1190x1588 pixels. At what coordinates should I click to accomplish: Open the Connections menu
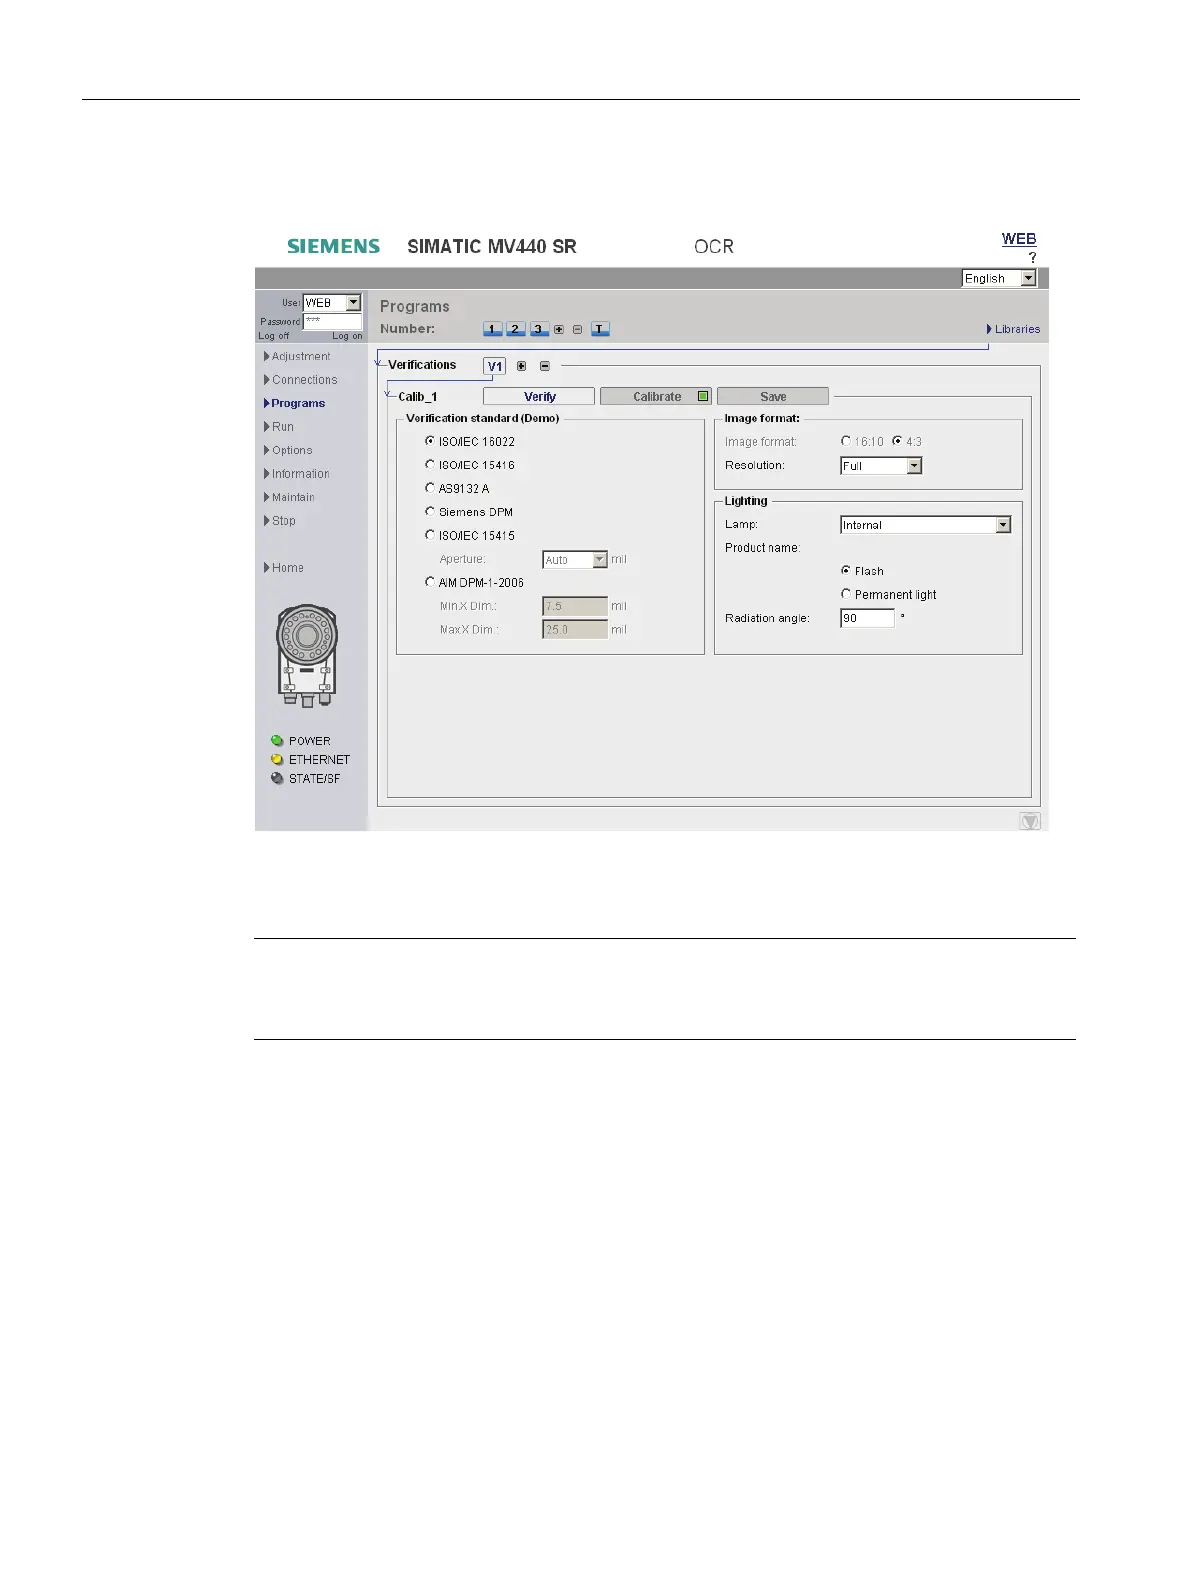click(x=301, y=380)
